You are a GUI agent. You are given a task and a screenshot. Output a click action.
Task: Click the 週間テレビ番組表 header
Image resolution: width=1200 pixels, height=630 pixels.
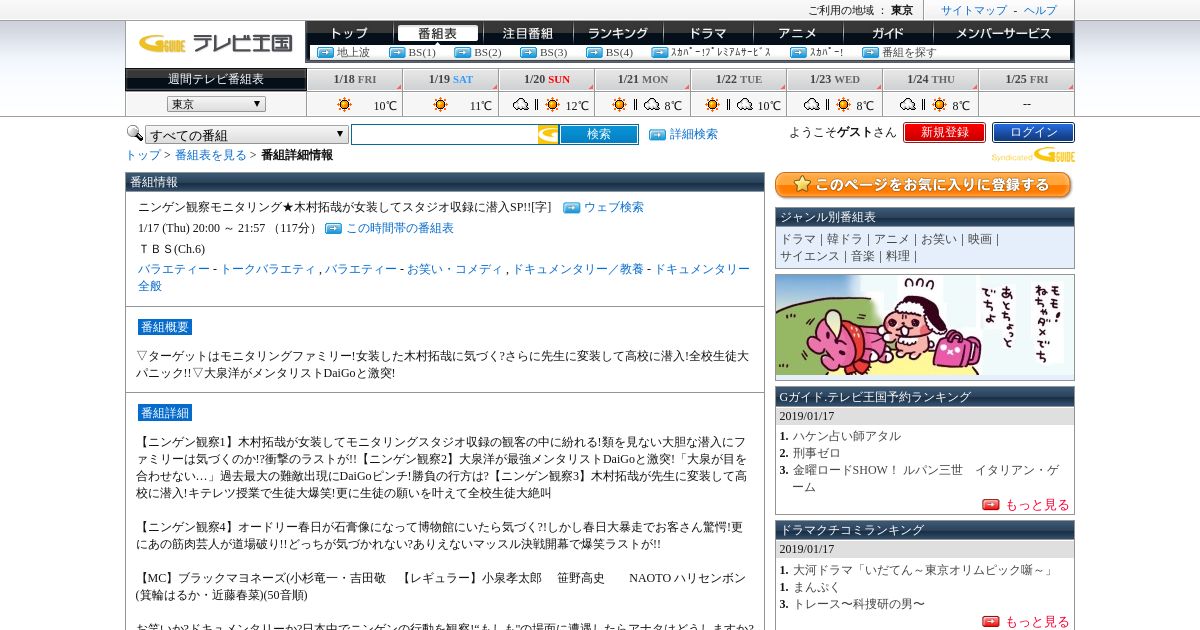coord(216,79)
